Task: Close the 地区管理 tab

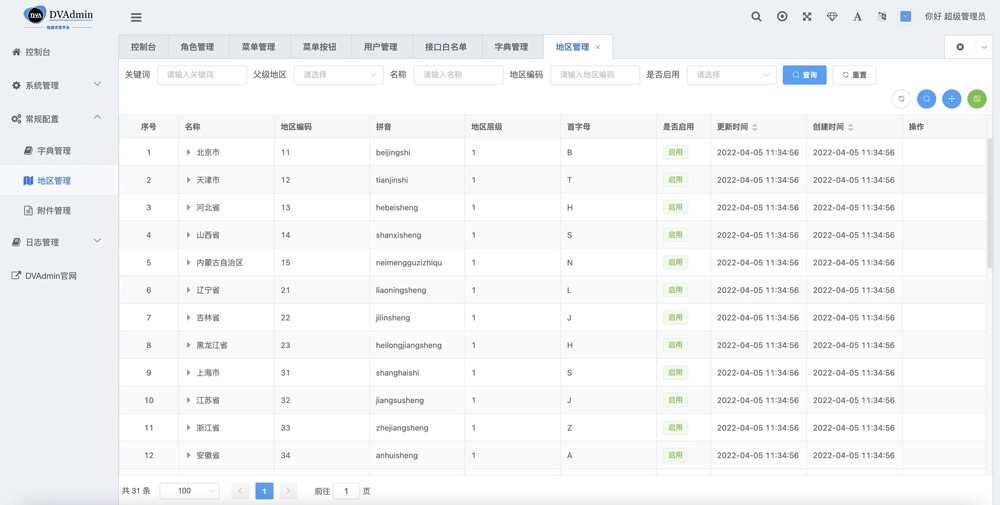Action: [598, 47]
